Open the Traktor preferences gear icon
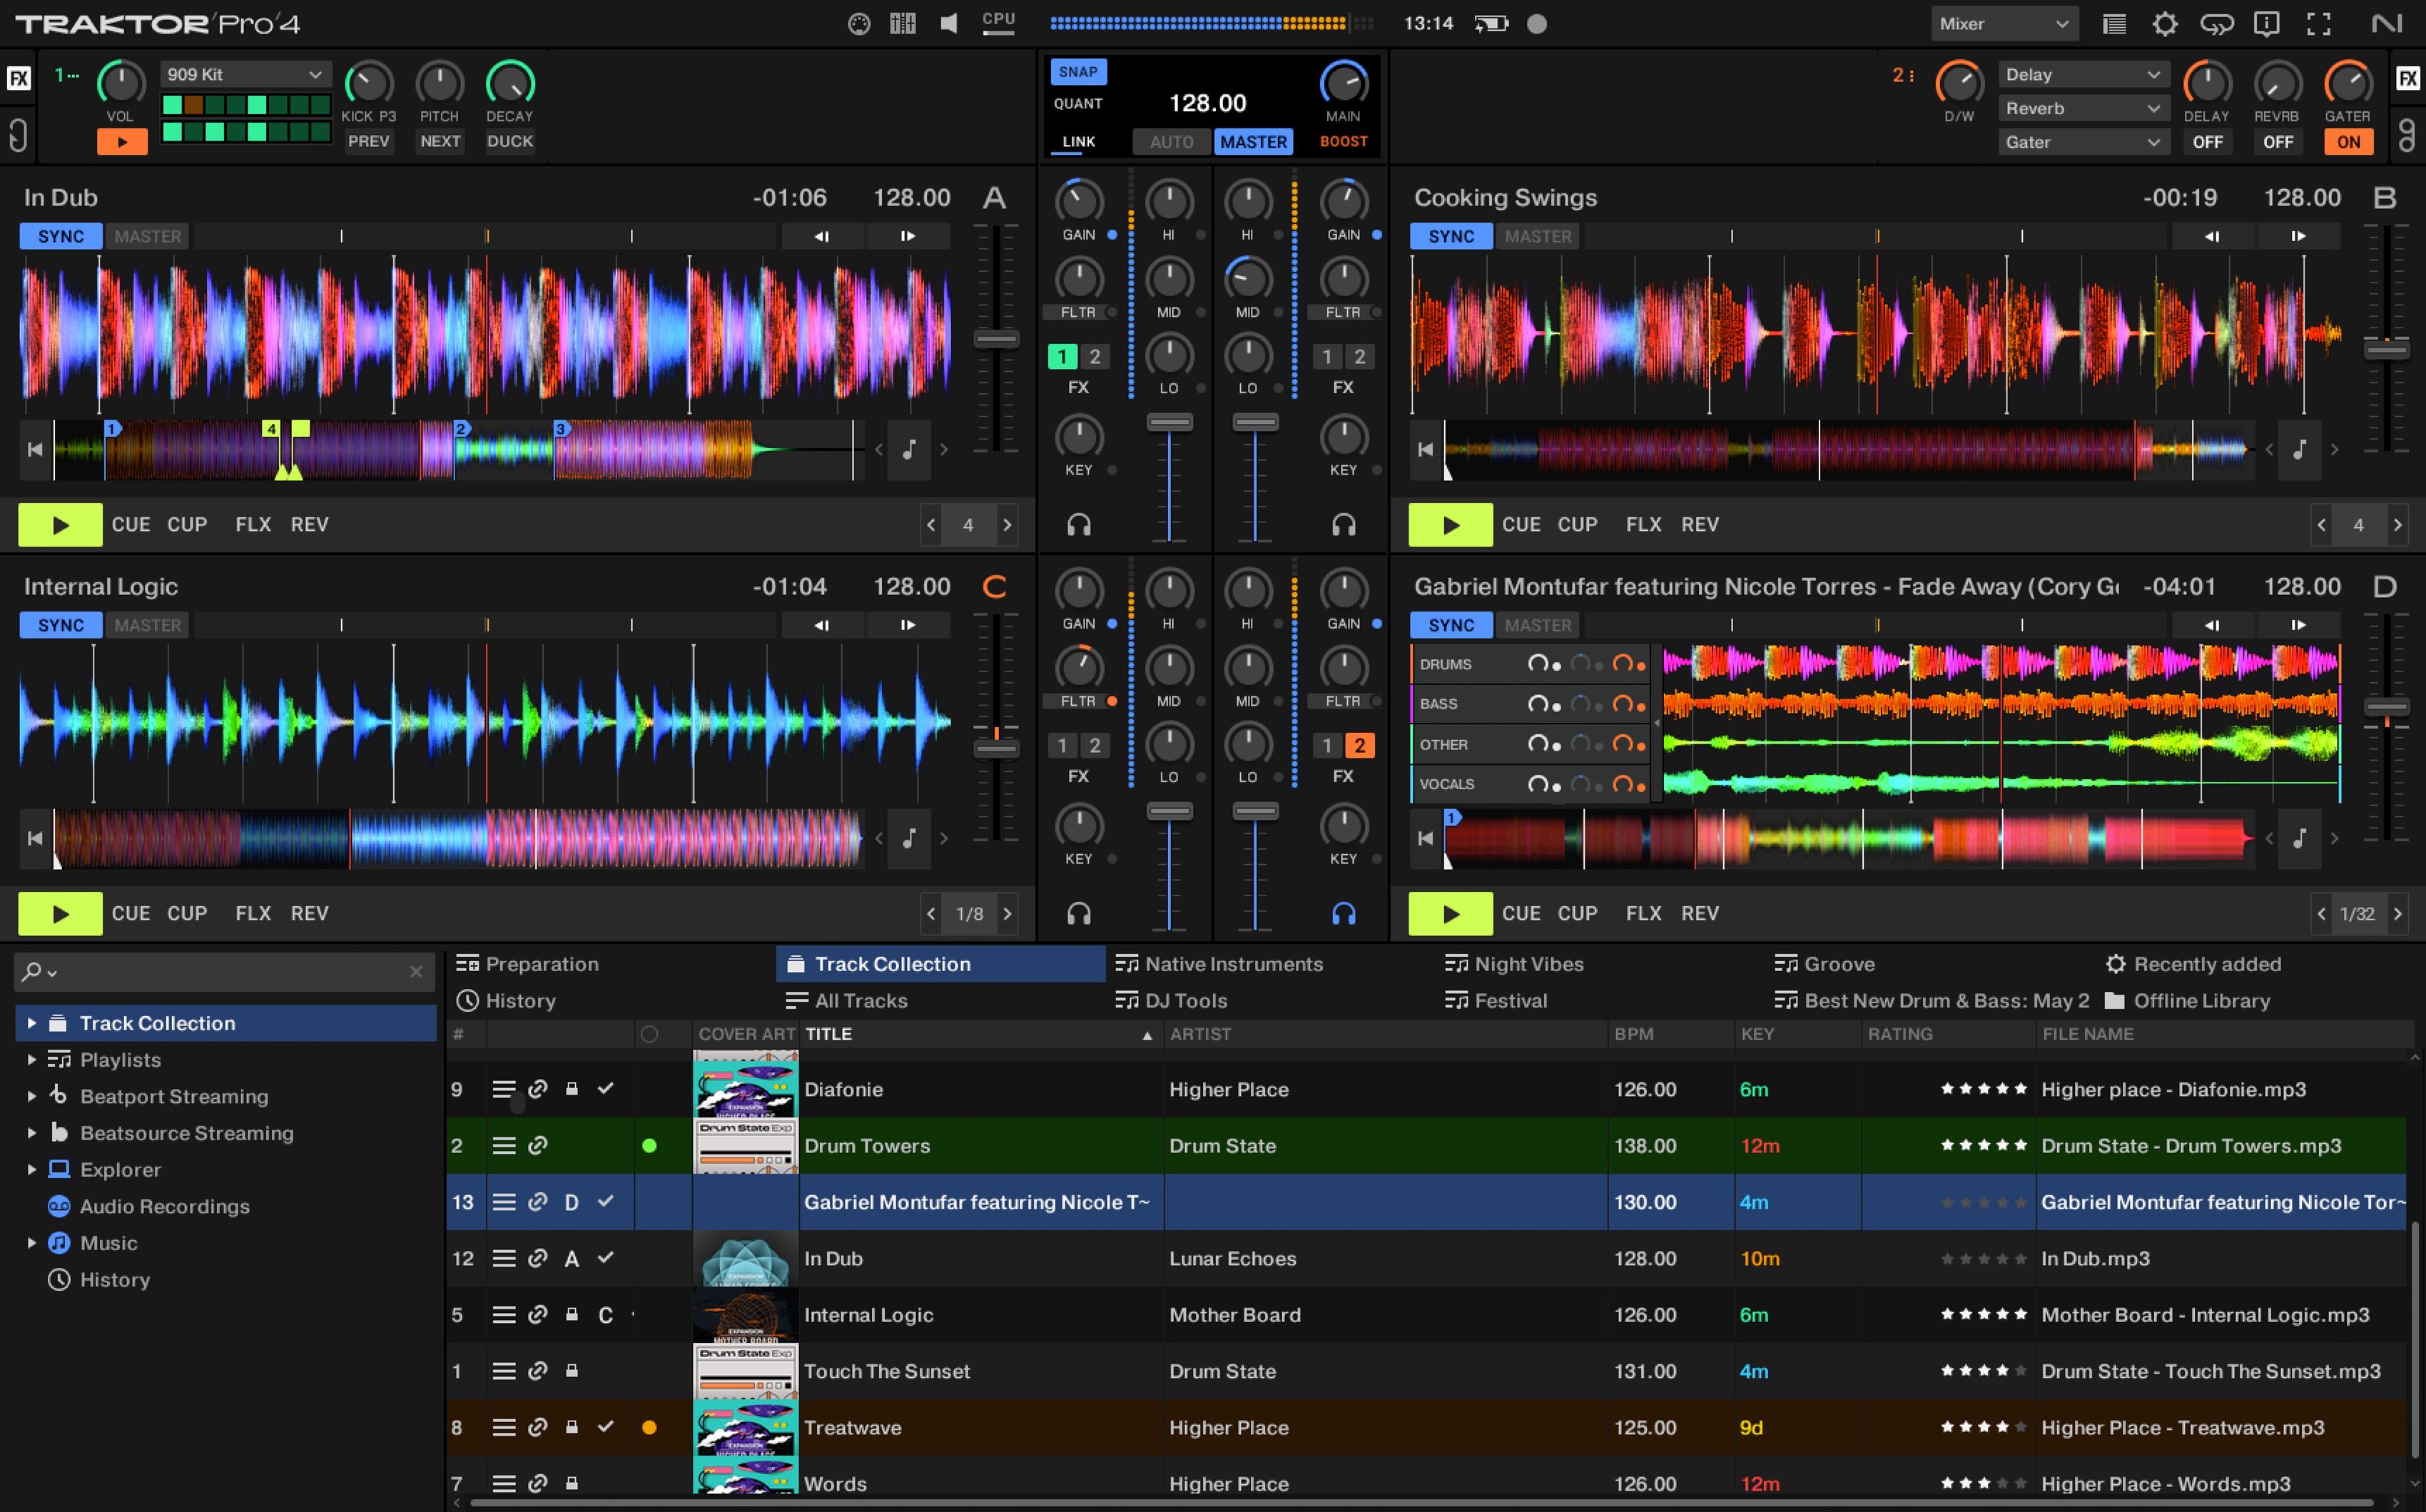 pos(2166,23)
